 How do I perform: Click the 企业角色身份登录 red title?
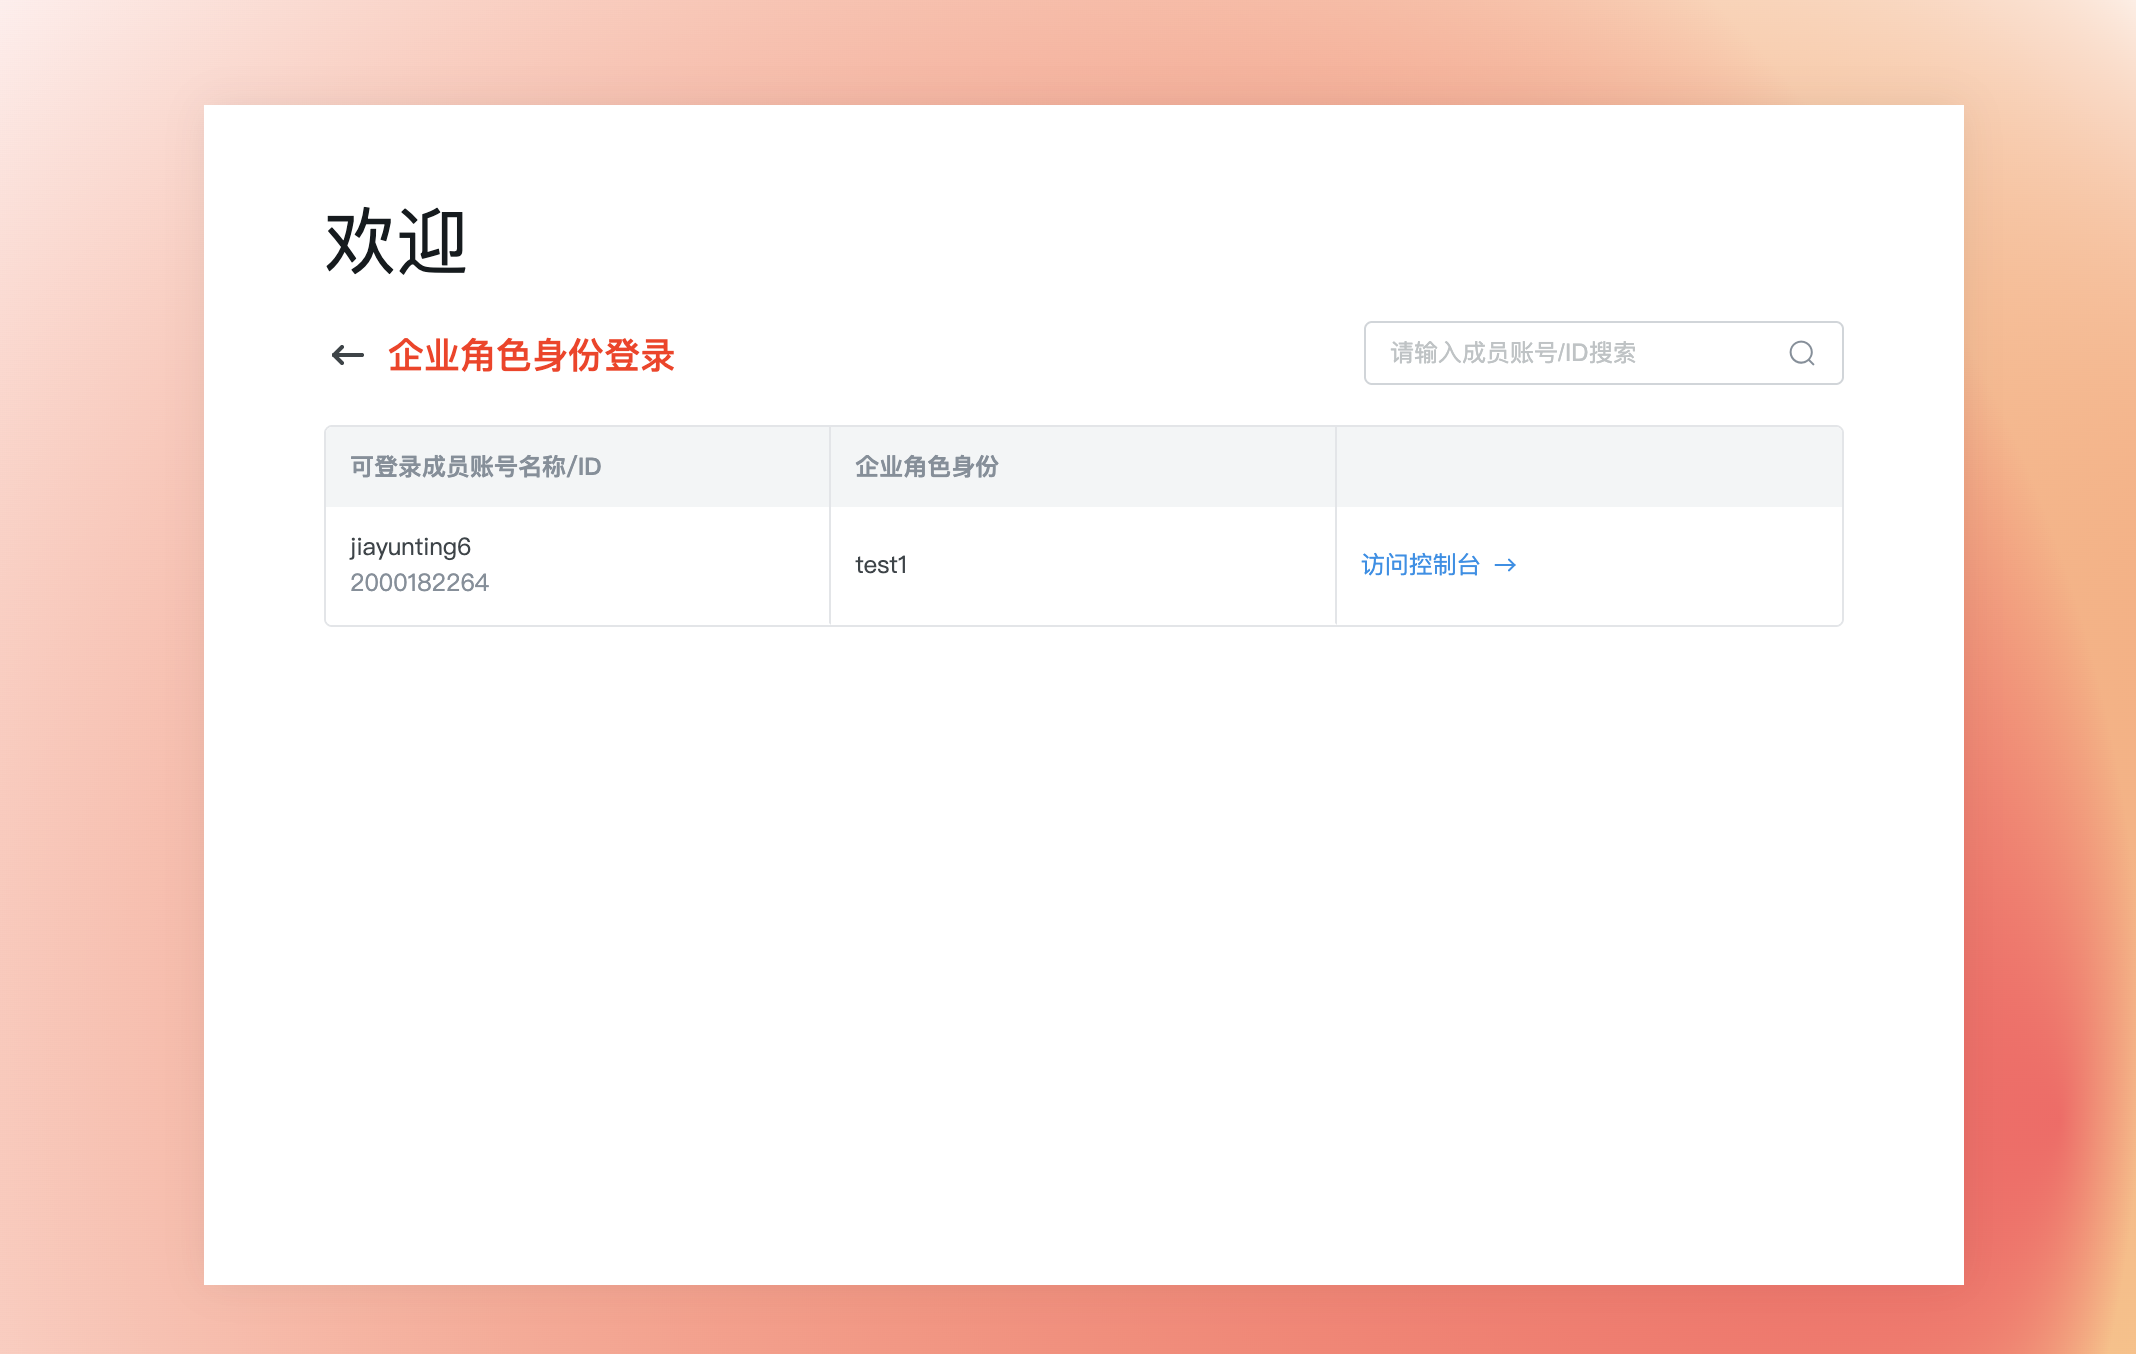coord(531,355)
